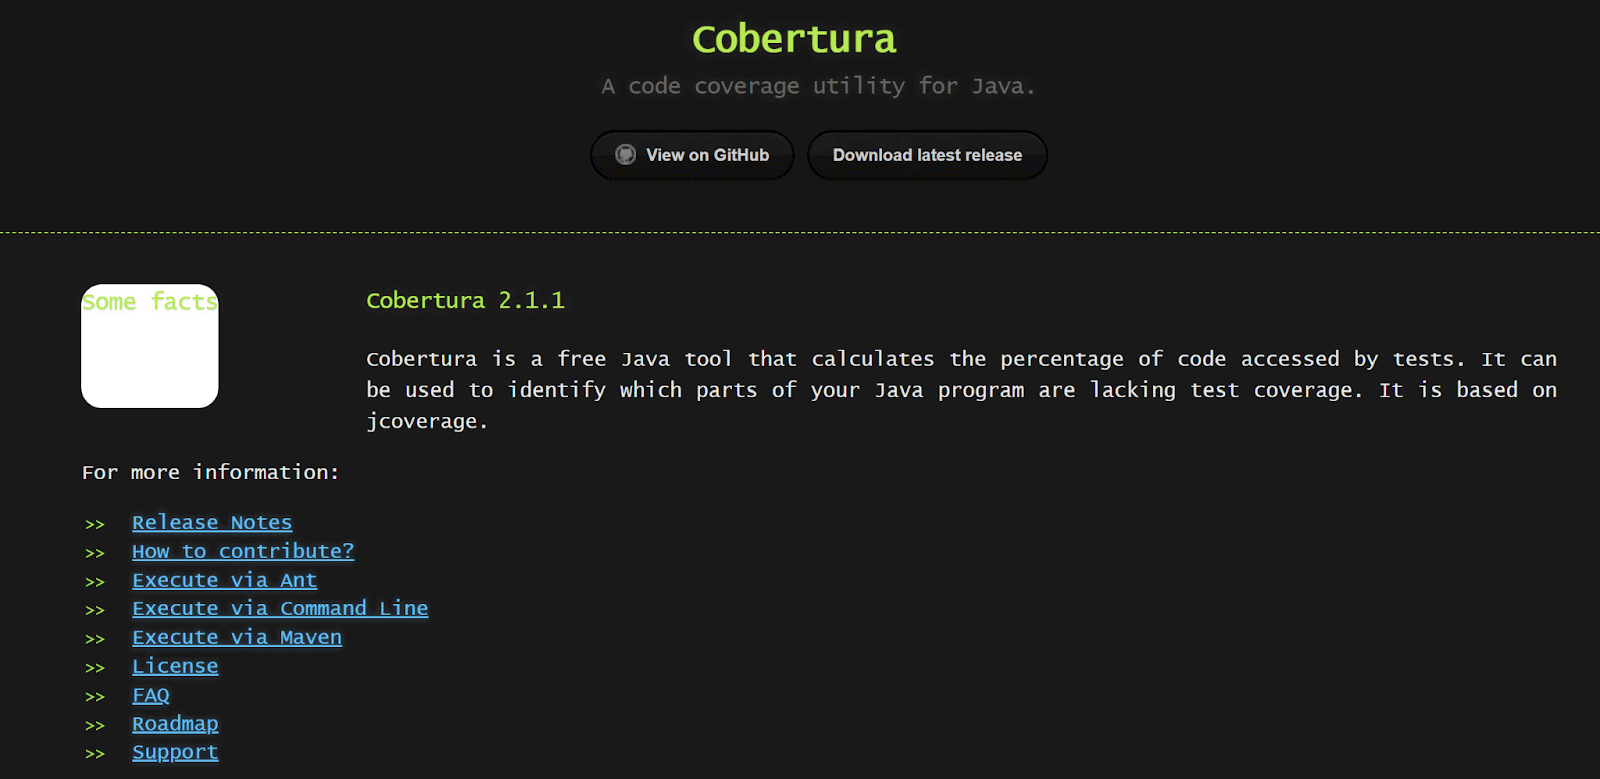Open the Execute via Command Line link
The height and width of the screenshot is (779, 1600).
click(280, 608)
